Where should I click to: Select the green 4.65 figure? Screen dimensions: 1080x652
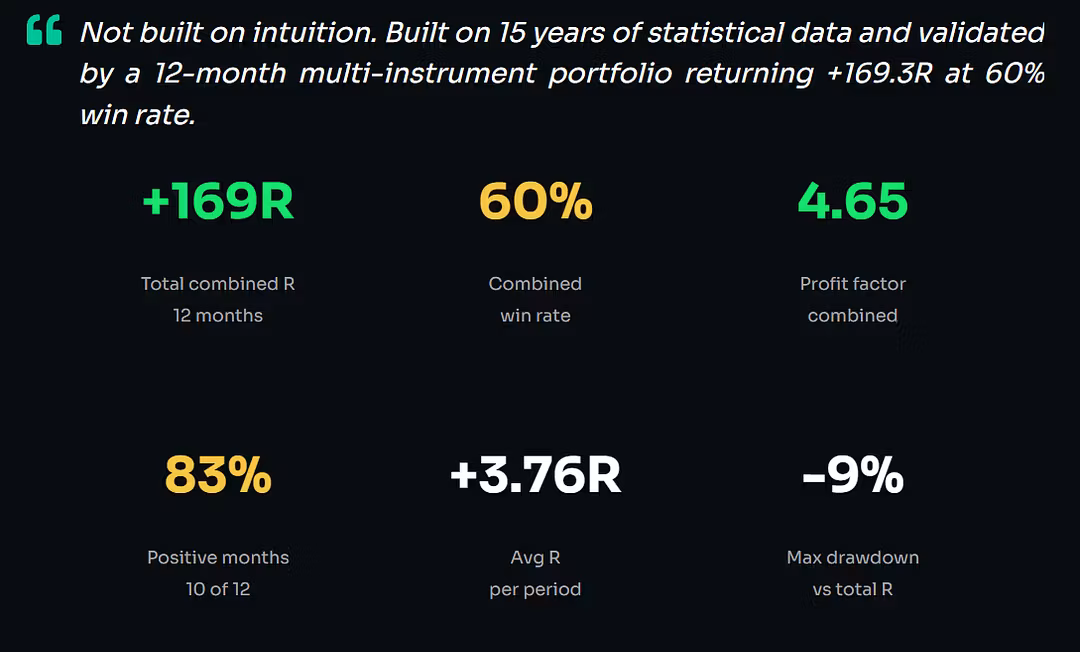pos(853,201)
